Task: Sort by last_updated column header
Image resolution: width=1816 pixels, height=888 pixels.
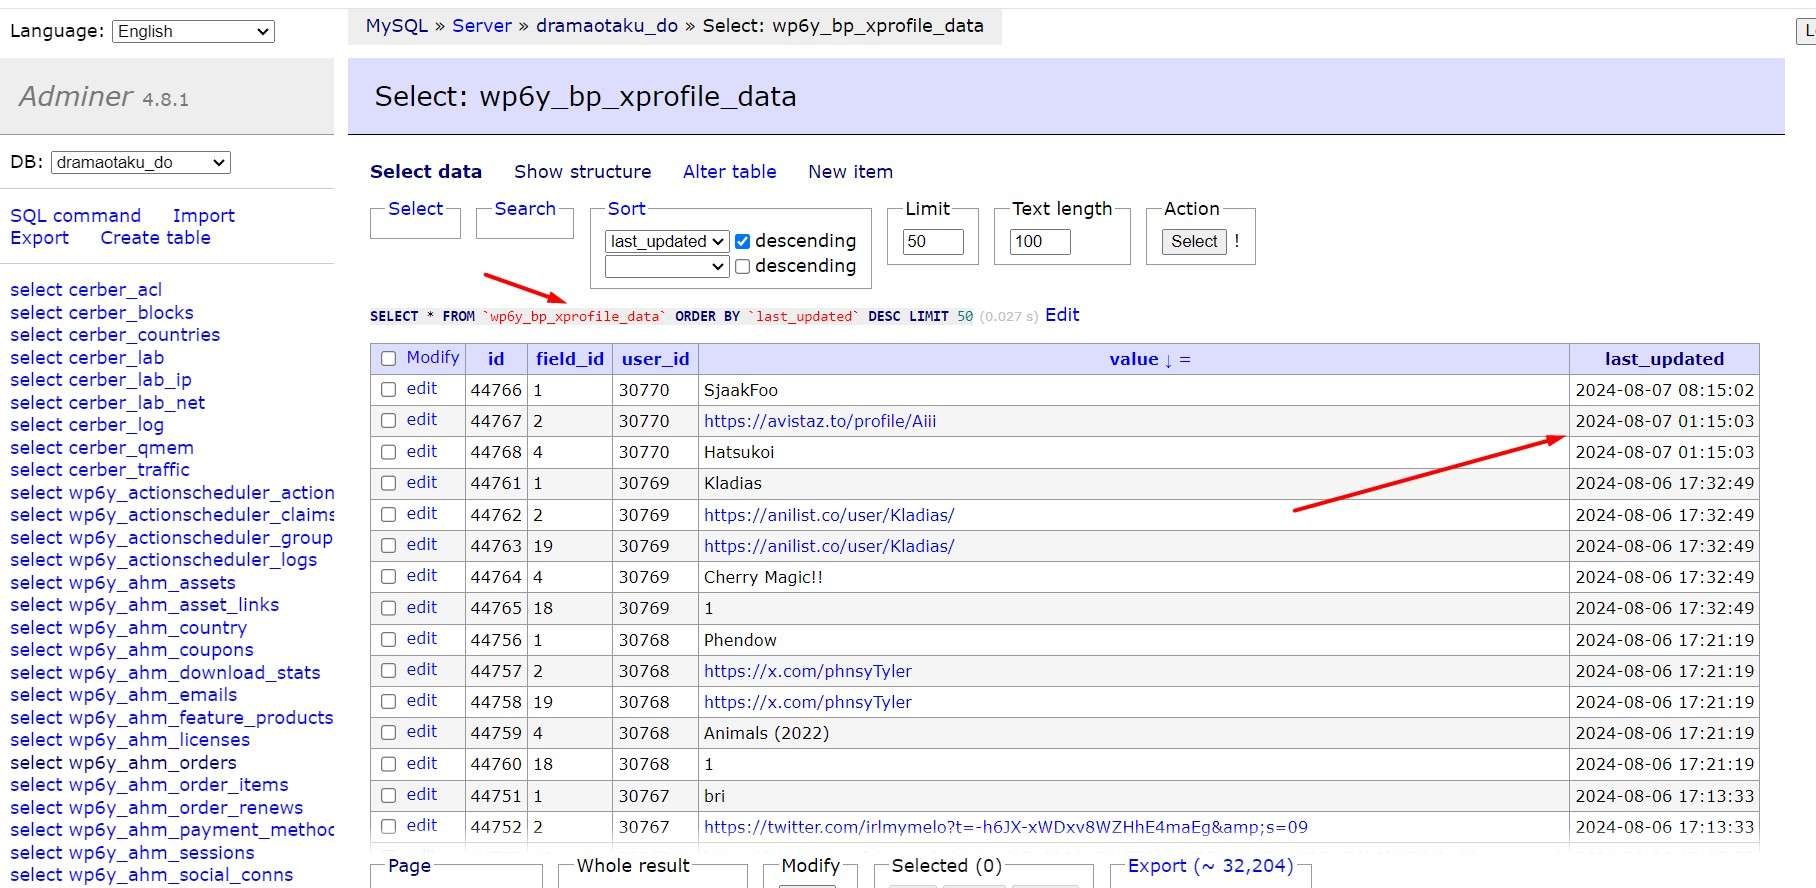Action: (x=1664, y=359)
